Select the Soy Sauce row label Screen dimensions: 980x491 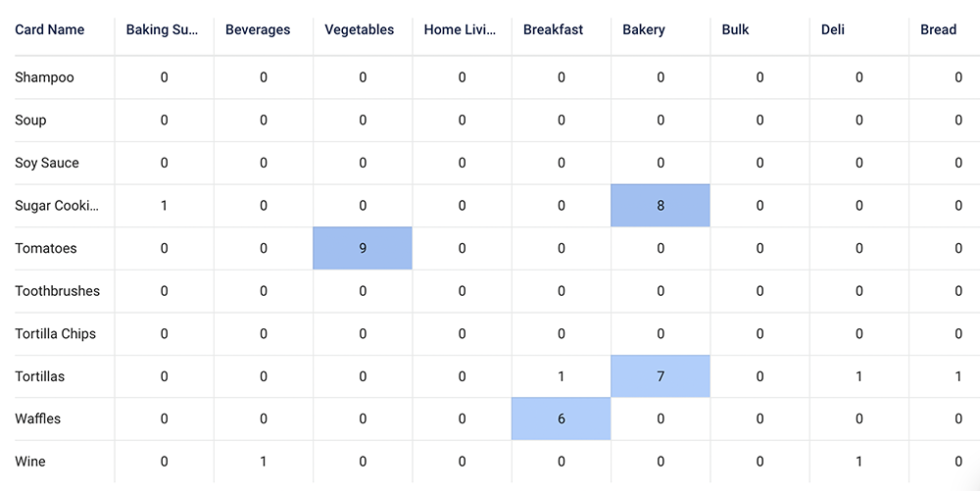pos(47,163)
